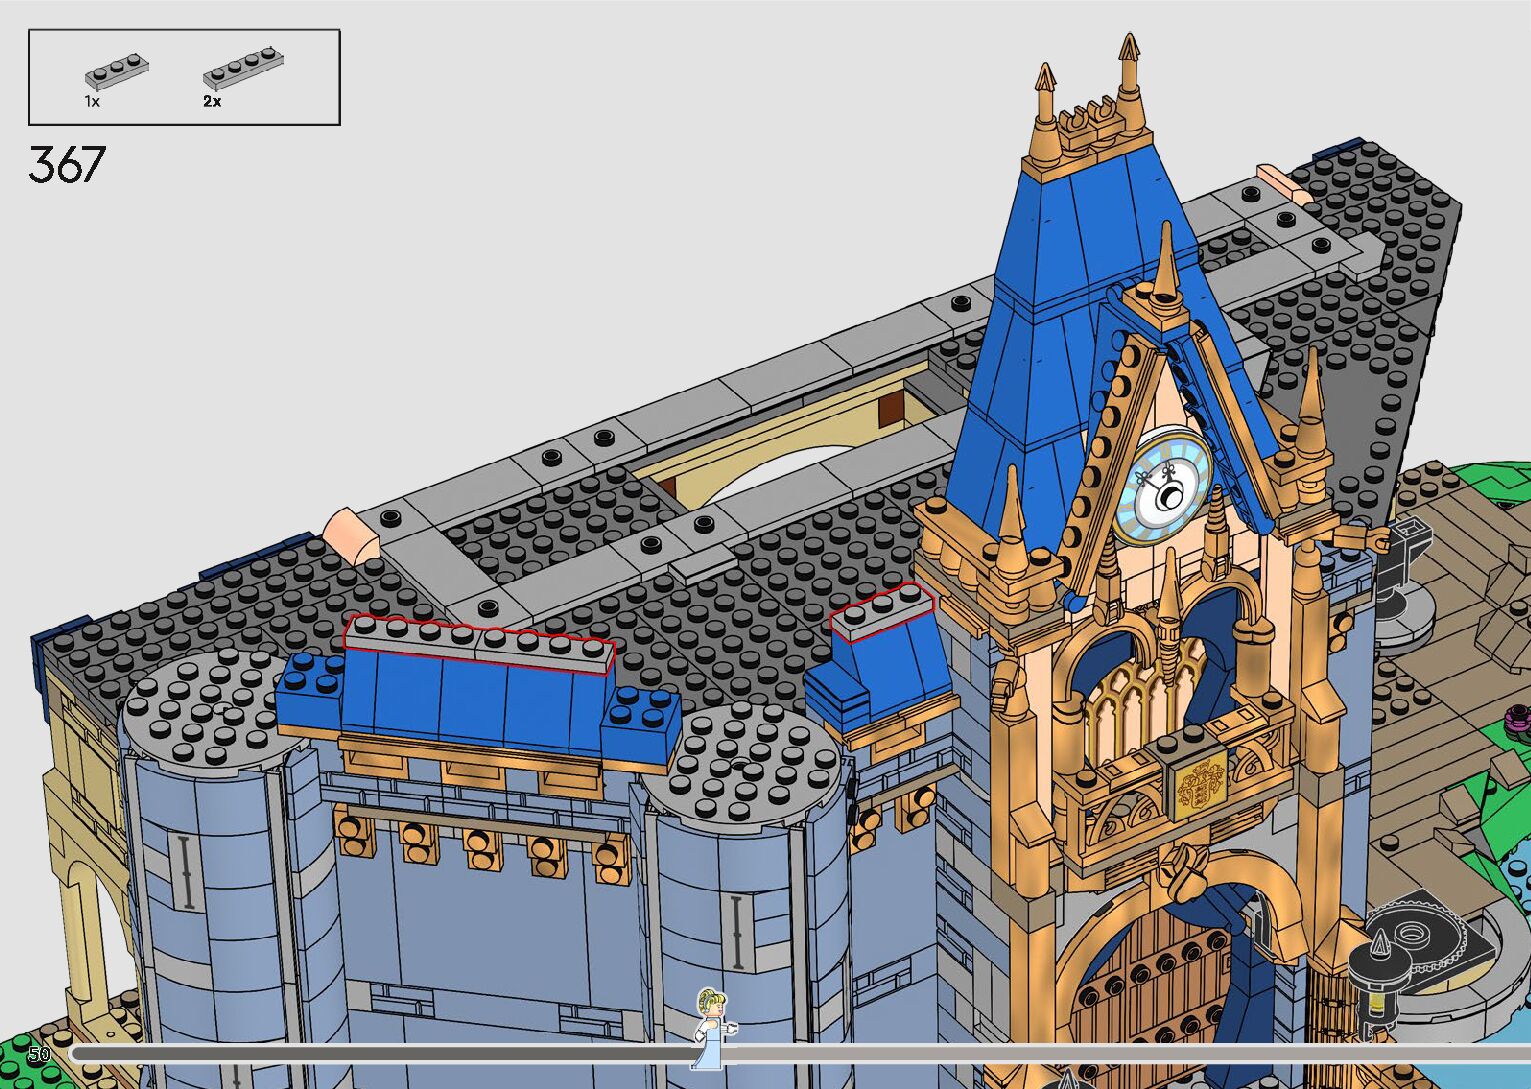This screenshot has width=1531, height=1089.
Task: Click the 2x four-stud gray plate
Action: click(x=238, y=69)
